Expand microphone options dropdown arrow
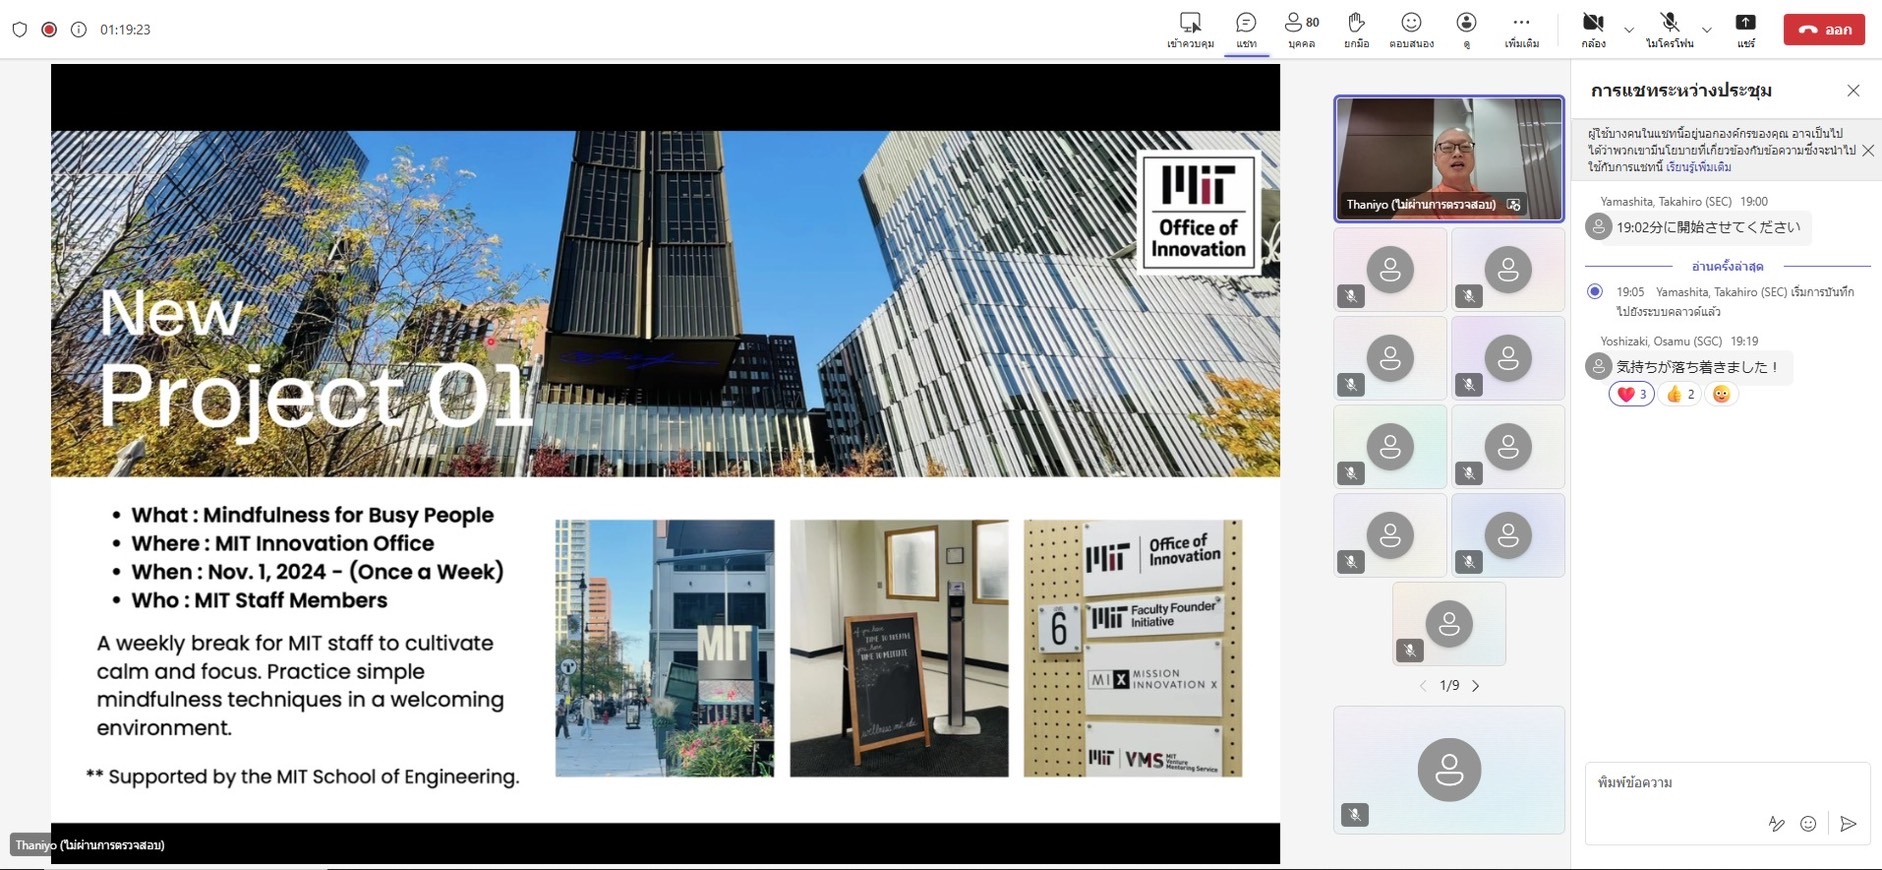This screenshot has width=1882, height=870. point(1707,30)
